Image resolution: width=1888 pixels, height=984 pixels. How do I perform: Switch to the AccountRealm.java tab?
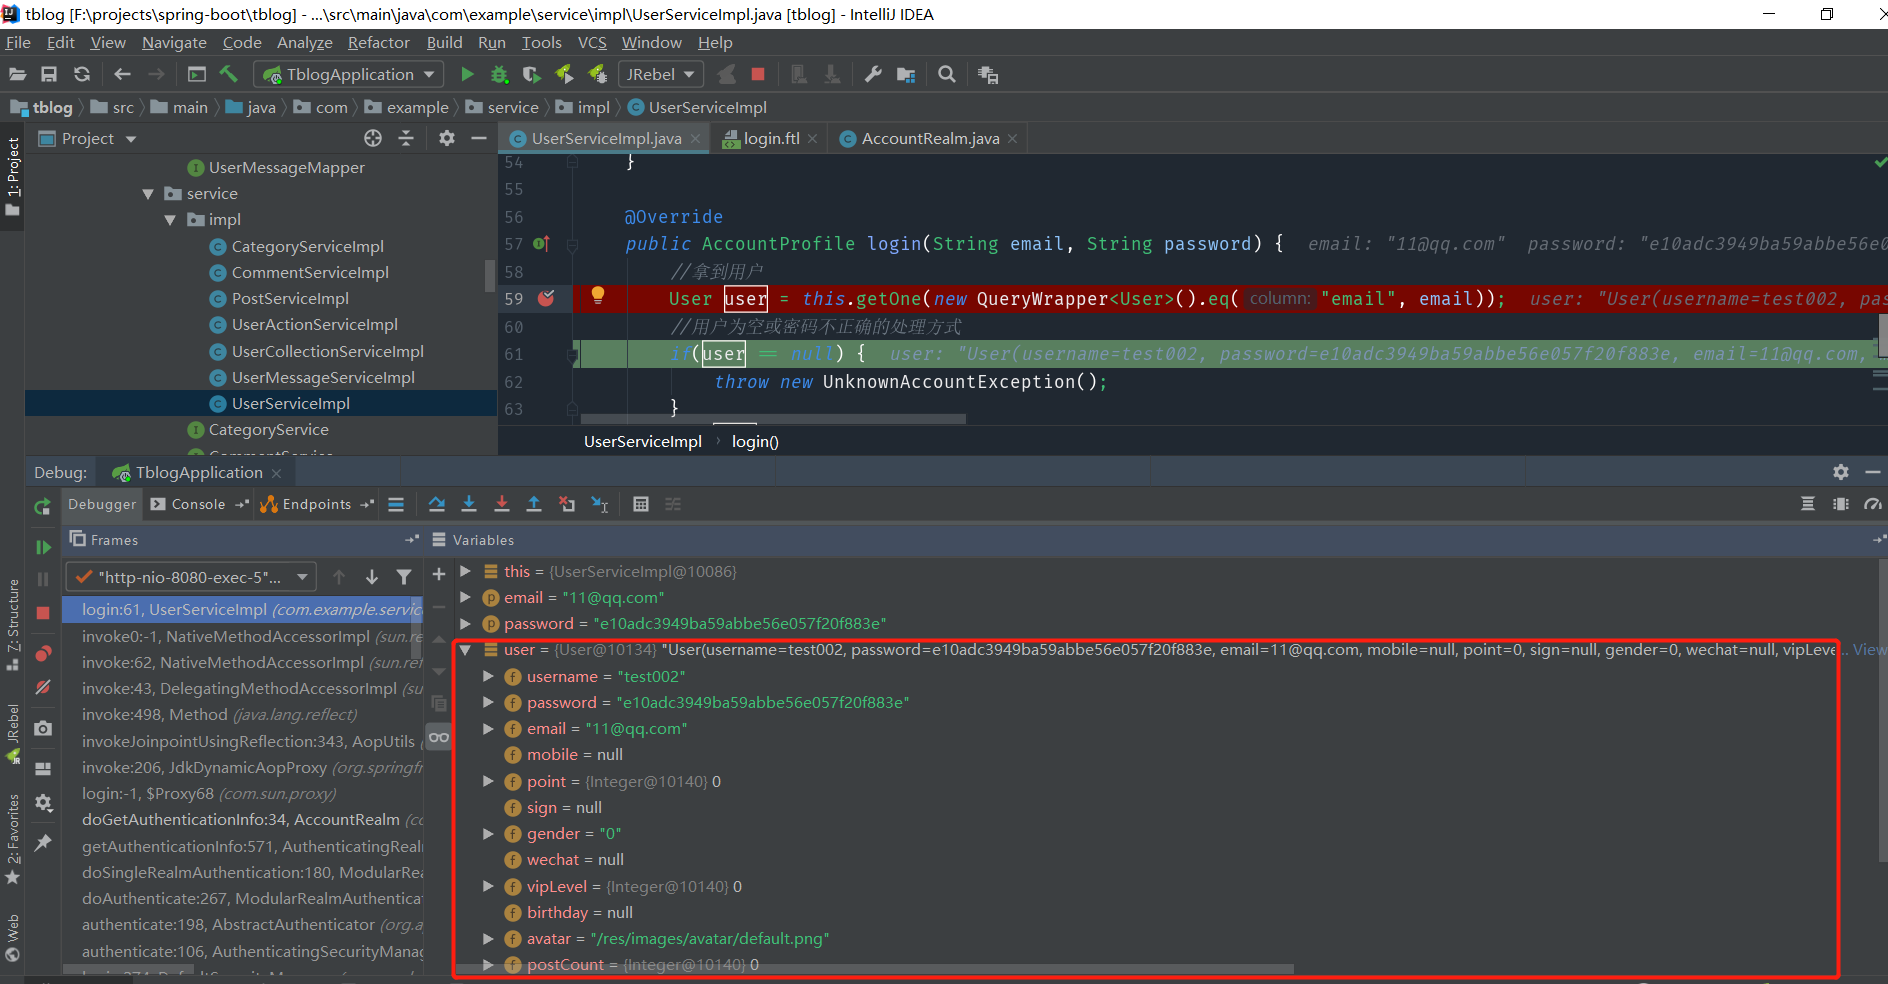(930, 138)
